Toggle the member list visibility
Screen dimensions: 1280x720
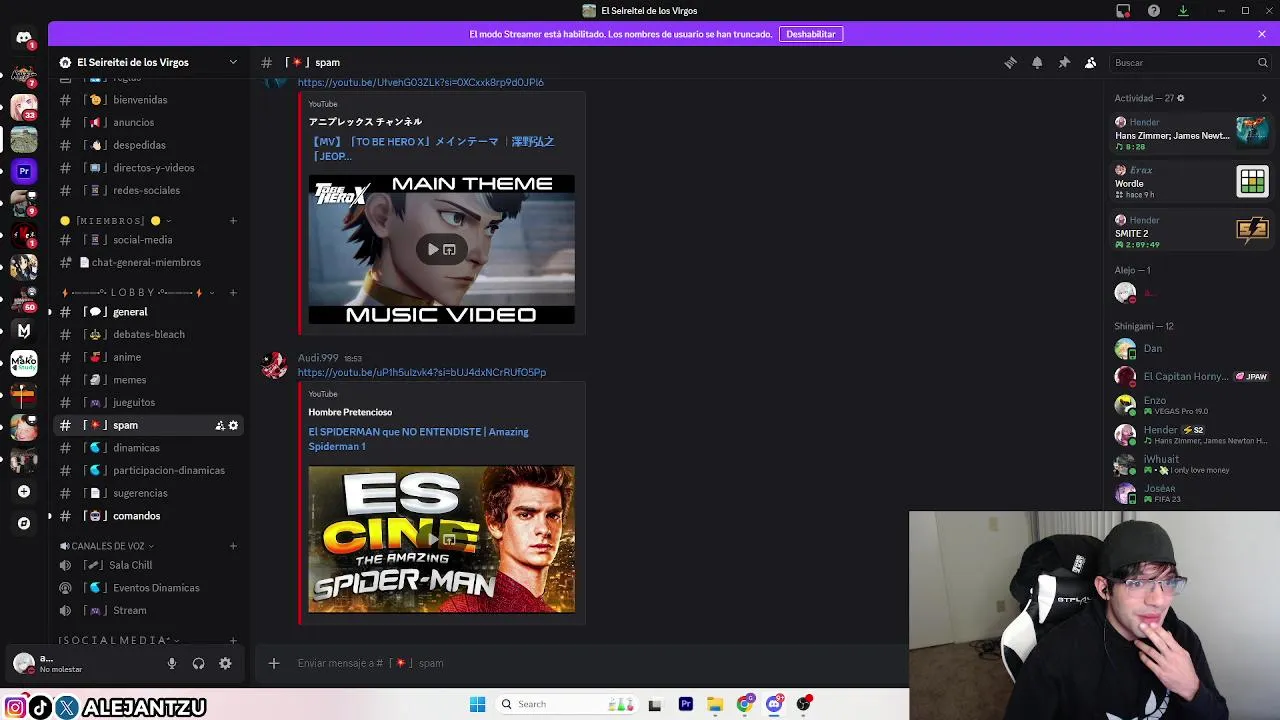click(1091, 62)
